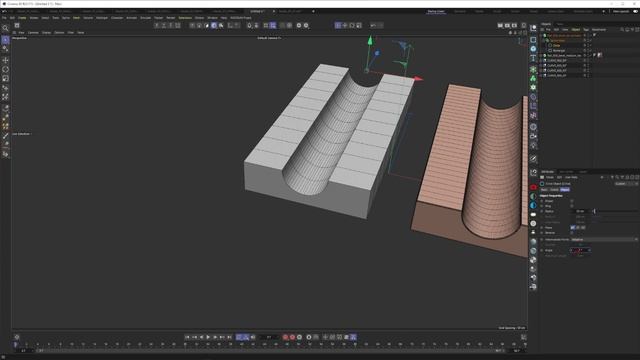Toggle the Ellipse checkbox
The width and height of the screenshot is (640, 360).
[571, 201]
